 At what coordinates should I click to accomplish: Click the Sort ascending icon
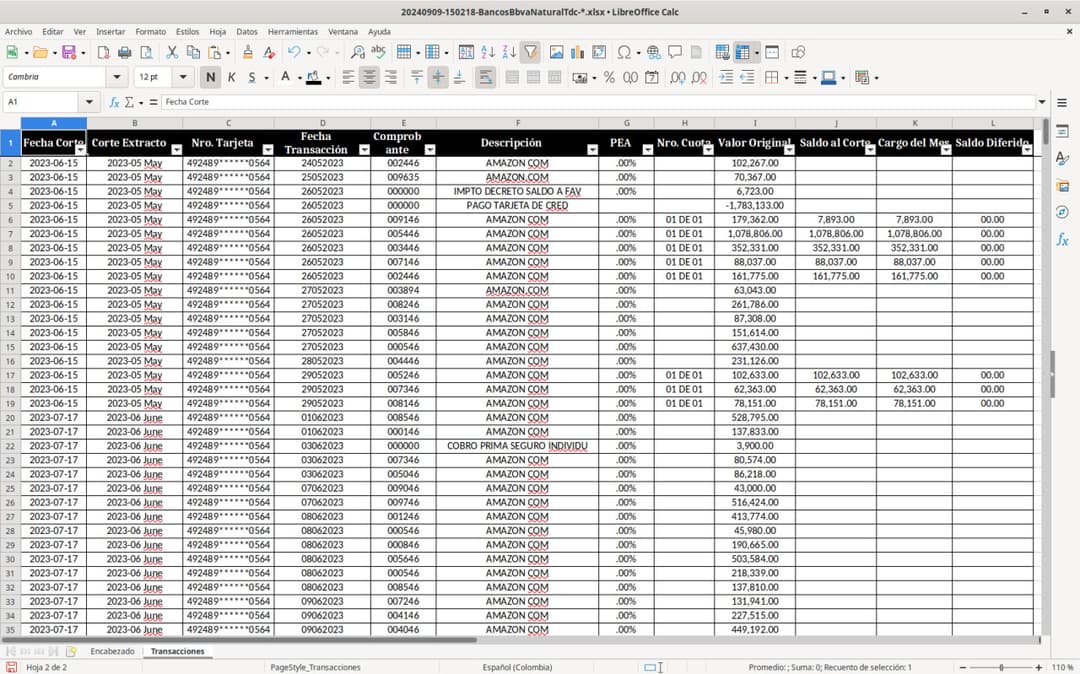[488, 52]
